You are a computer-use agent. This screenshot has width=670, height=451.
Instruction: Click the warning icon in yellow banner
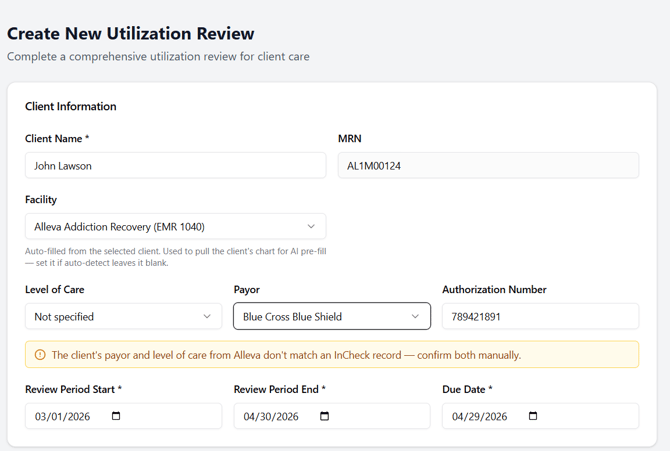40,355
